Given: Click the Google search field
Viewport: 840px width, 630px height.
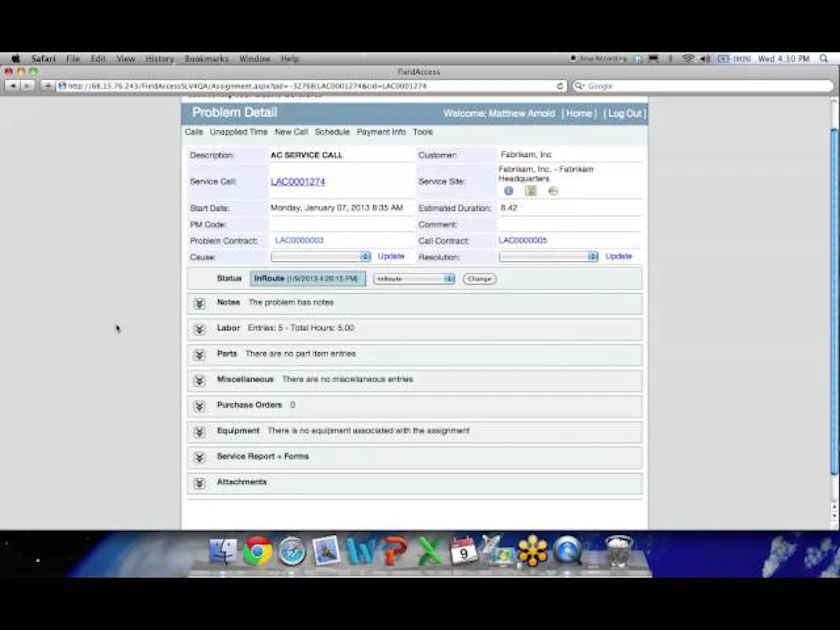Looking at the screenshot, I should point(702,86).
